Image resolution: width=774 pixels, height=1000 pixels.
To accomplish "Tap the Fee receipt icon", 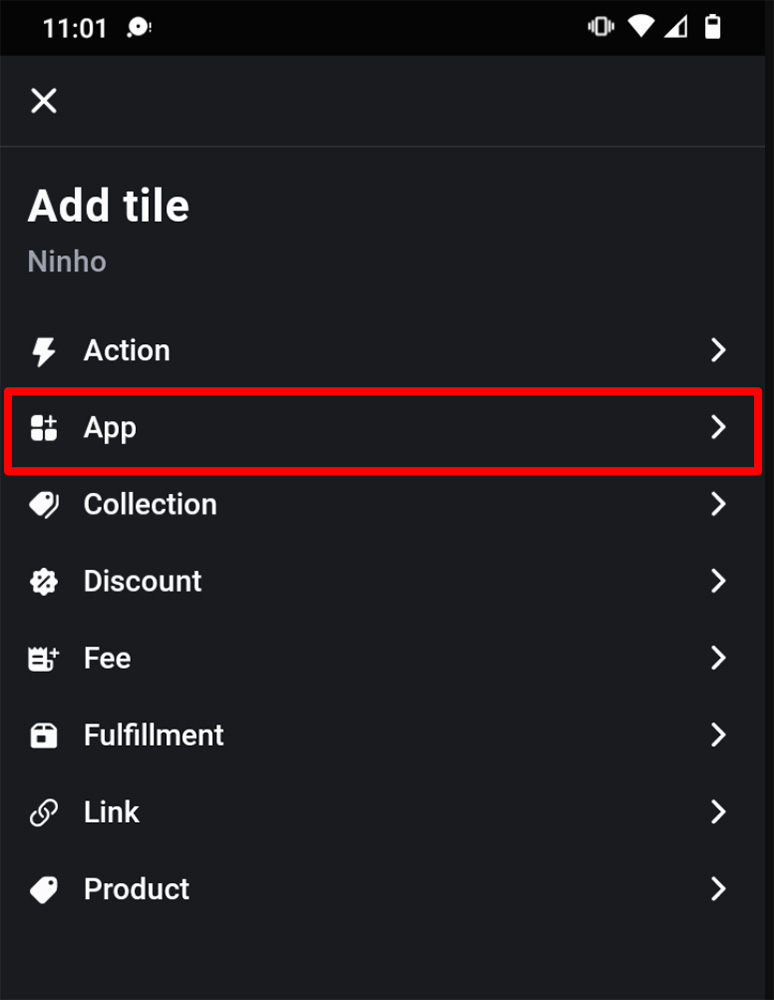I will [43, 659].
